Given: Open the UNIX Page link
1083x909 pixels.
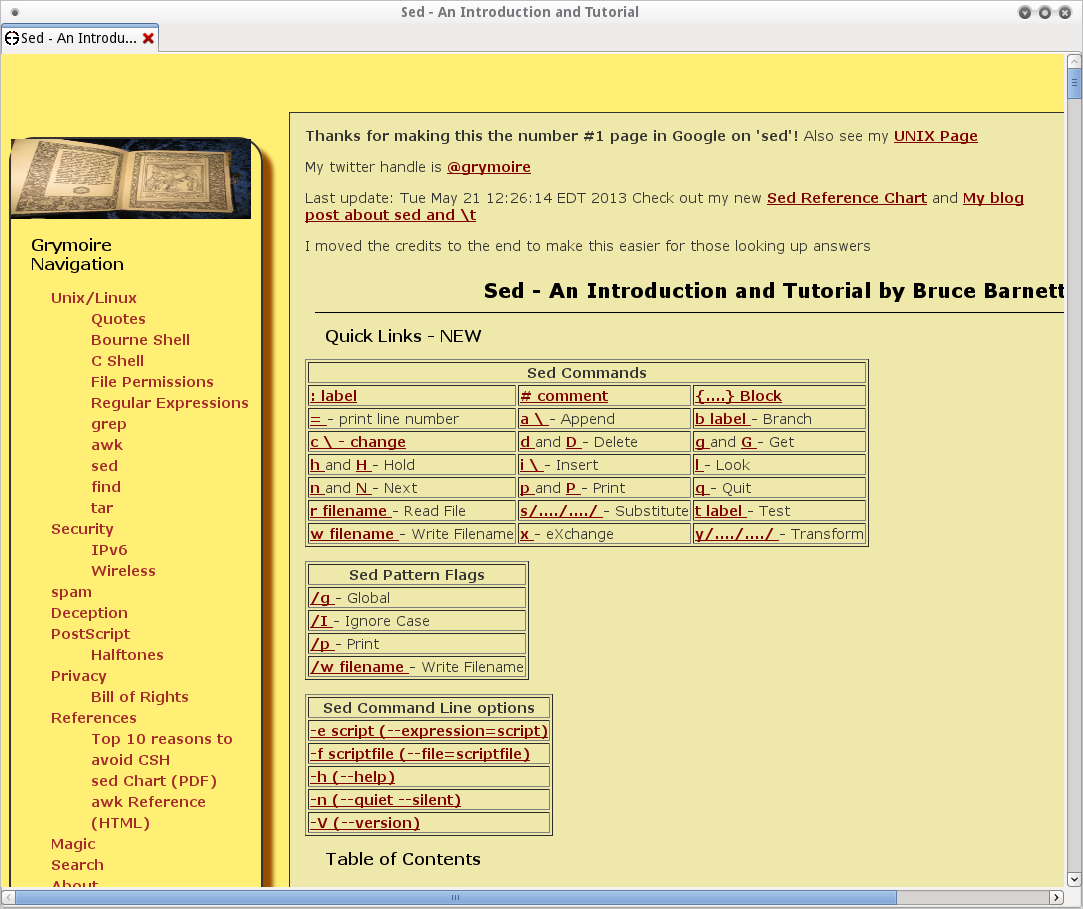Looking at the screenshot, I should 935,136.
